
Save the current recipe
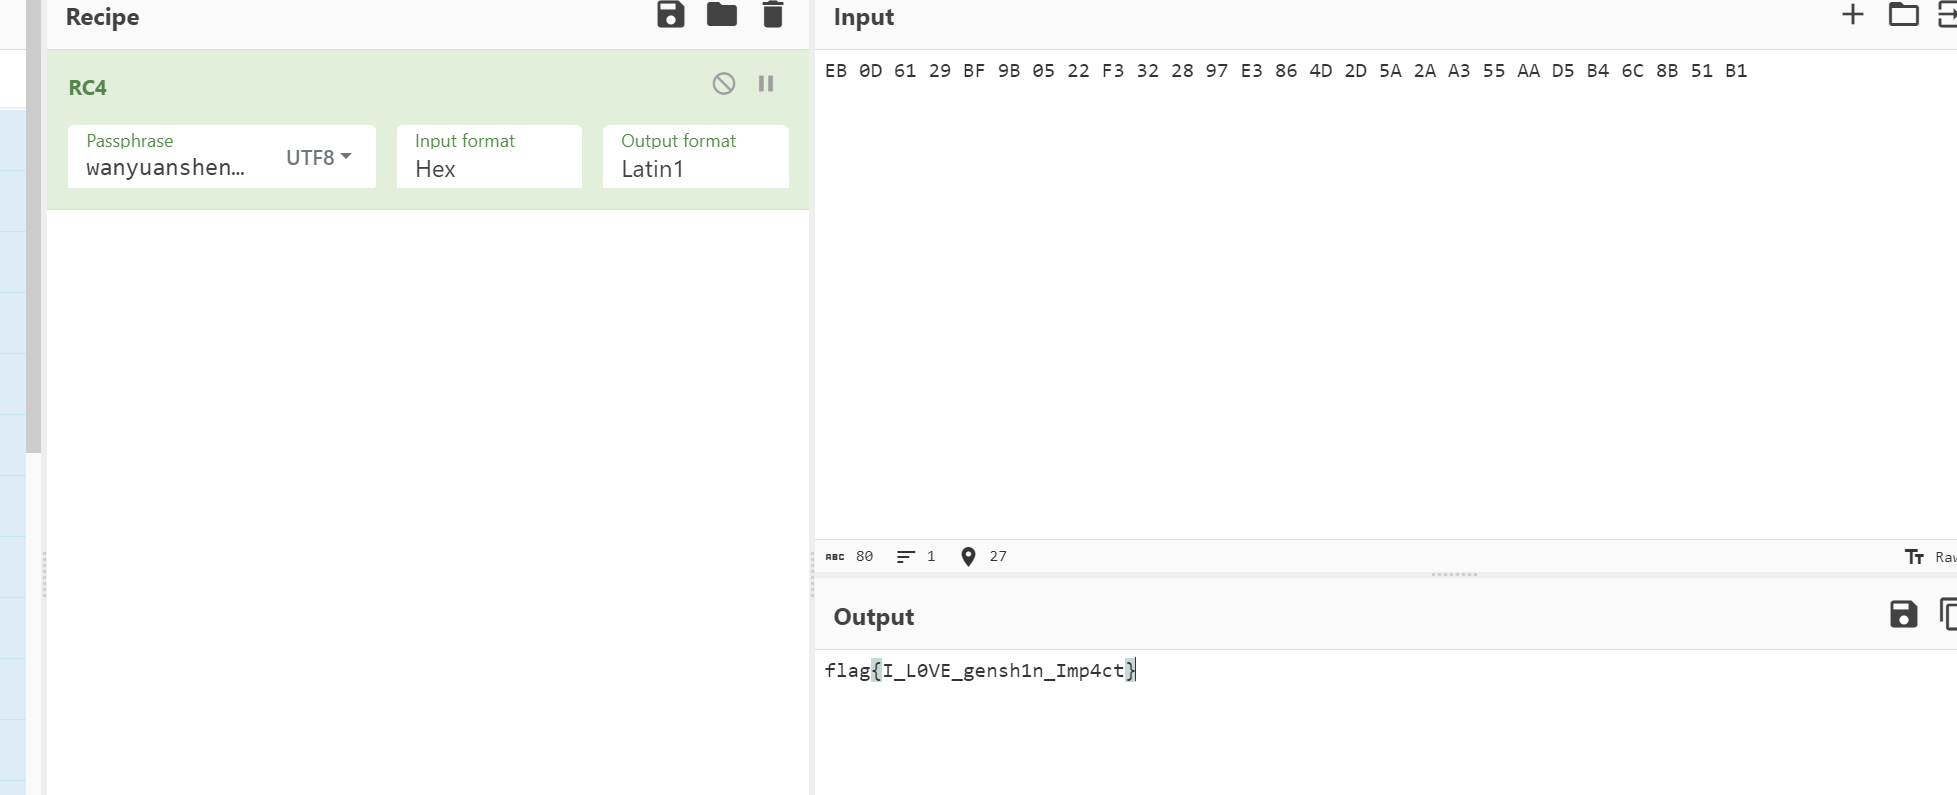pyautogui.click(x=670, y=14)
